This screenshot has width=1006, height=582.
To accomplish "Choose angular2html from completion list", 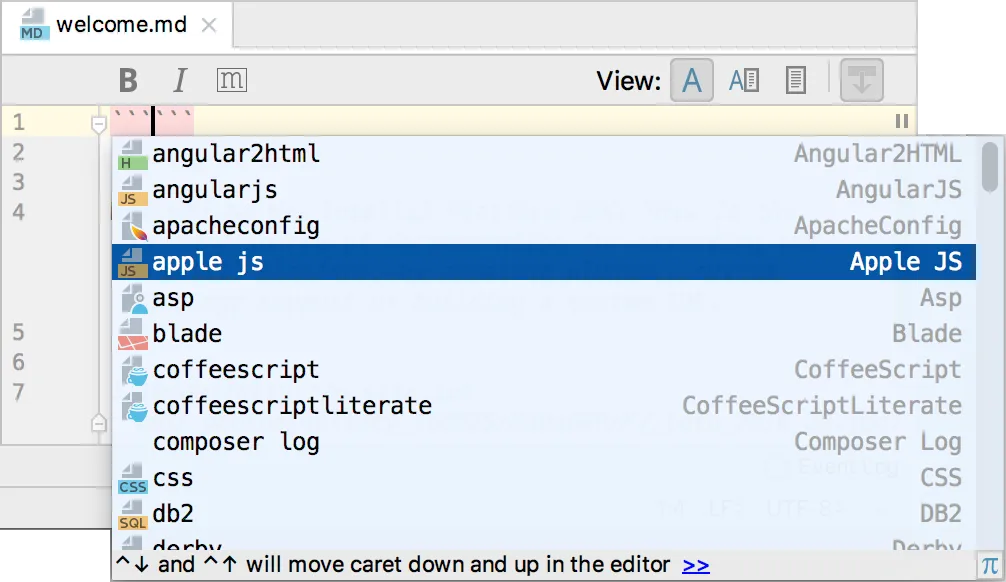I will 236,154.
